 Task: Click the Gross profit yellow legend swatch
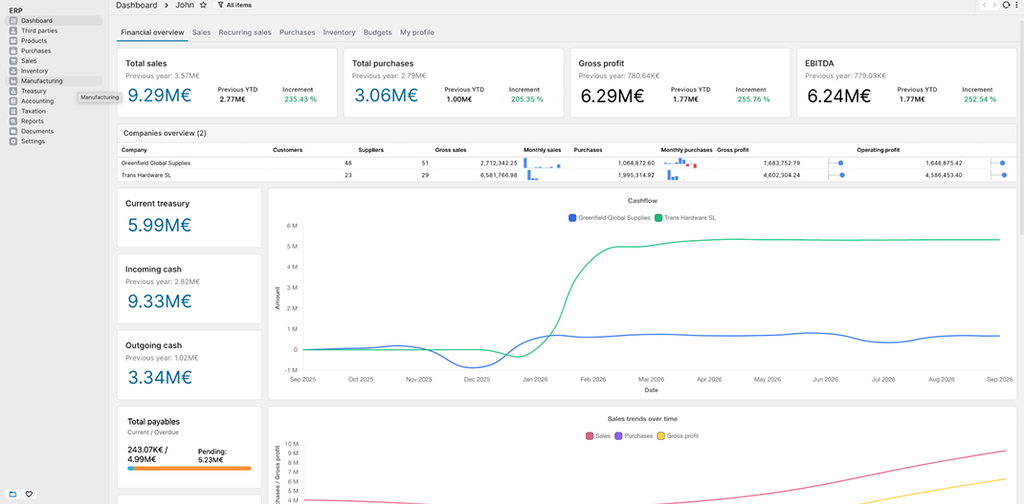click(660, 435)
